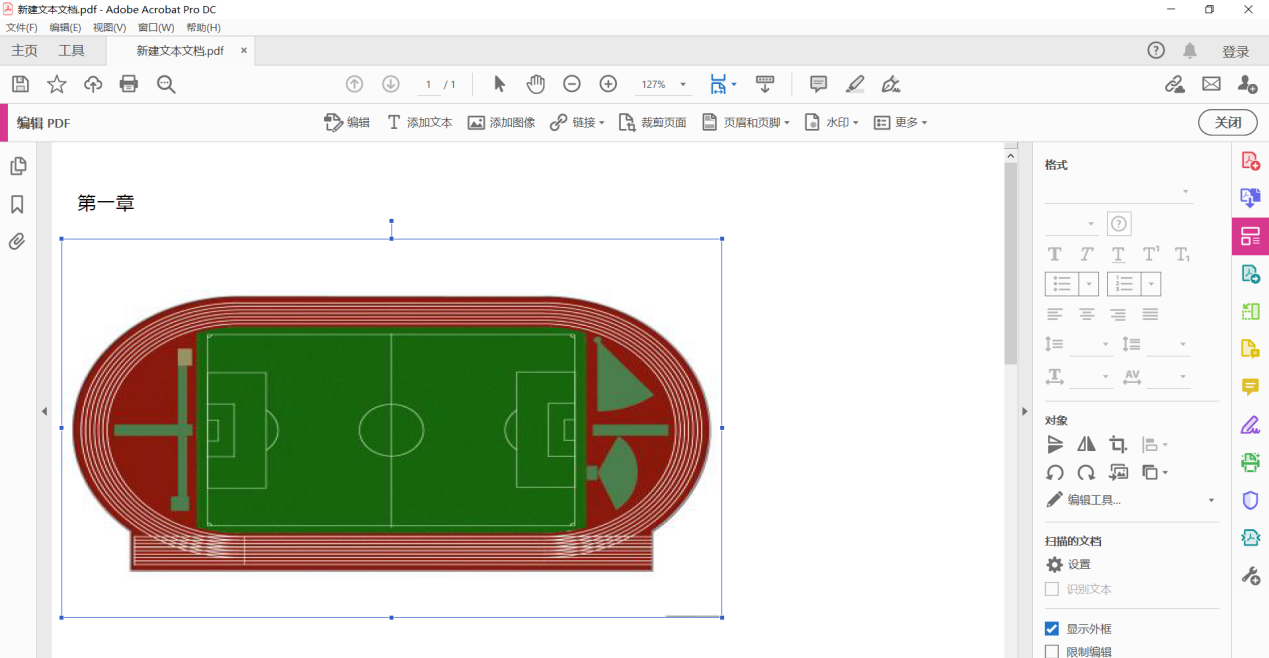The image size is (1269, 658).
Task: Choose the Hand pan tool
Action: (x=536, y=84)
